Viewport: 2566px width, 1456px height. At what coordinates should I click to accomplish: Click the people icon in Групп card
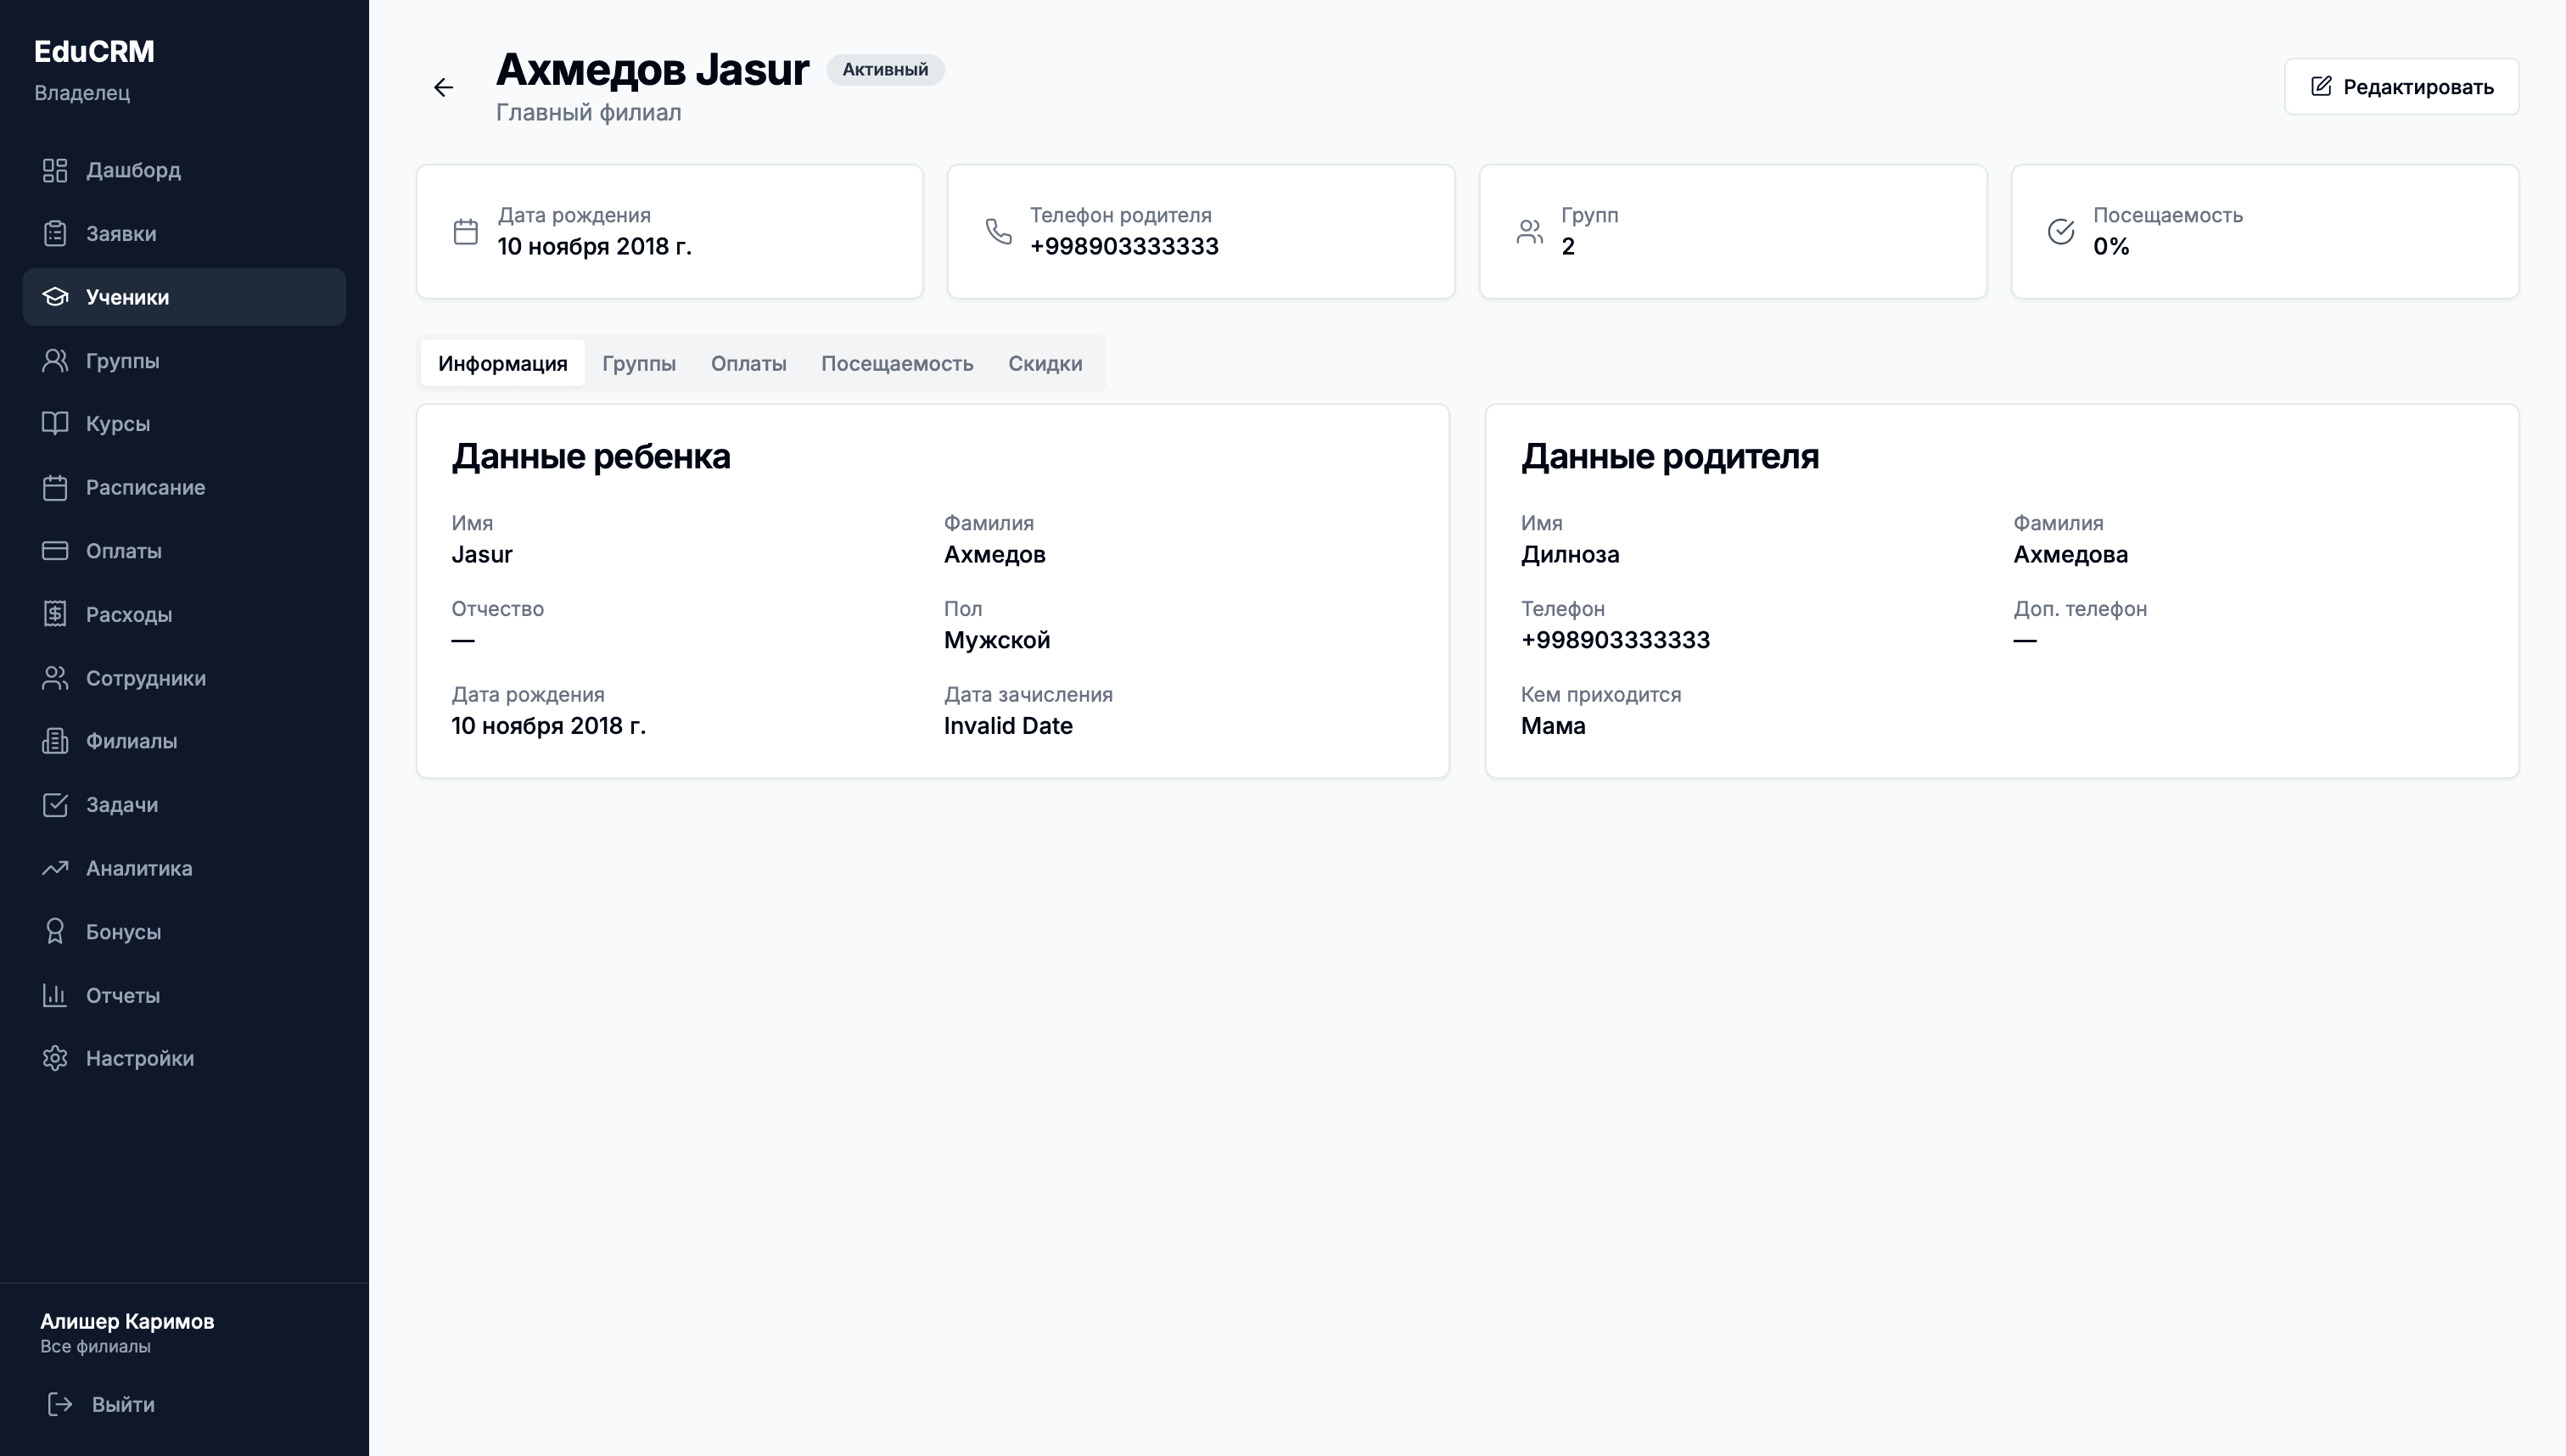pos(1530,232)
